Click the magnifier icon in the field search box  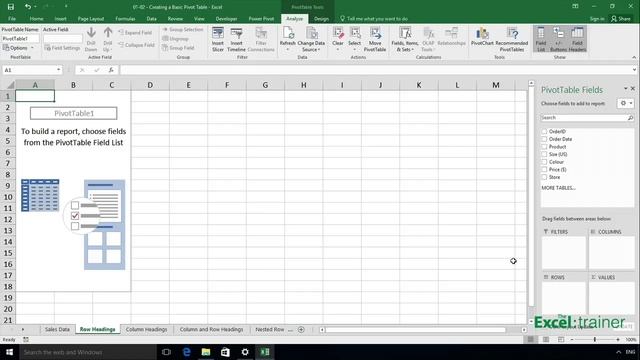(x=630, y=118)
